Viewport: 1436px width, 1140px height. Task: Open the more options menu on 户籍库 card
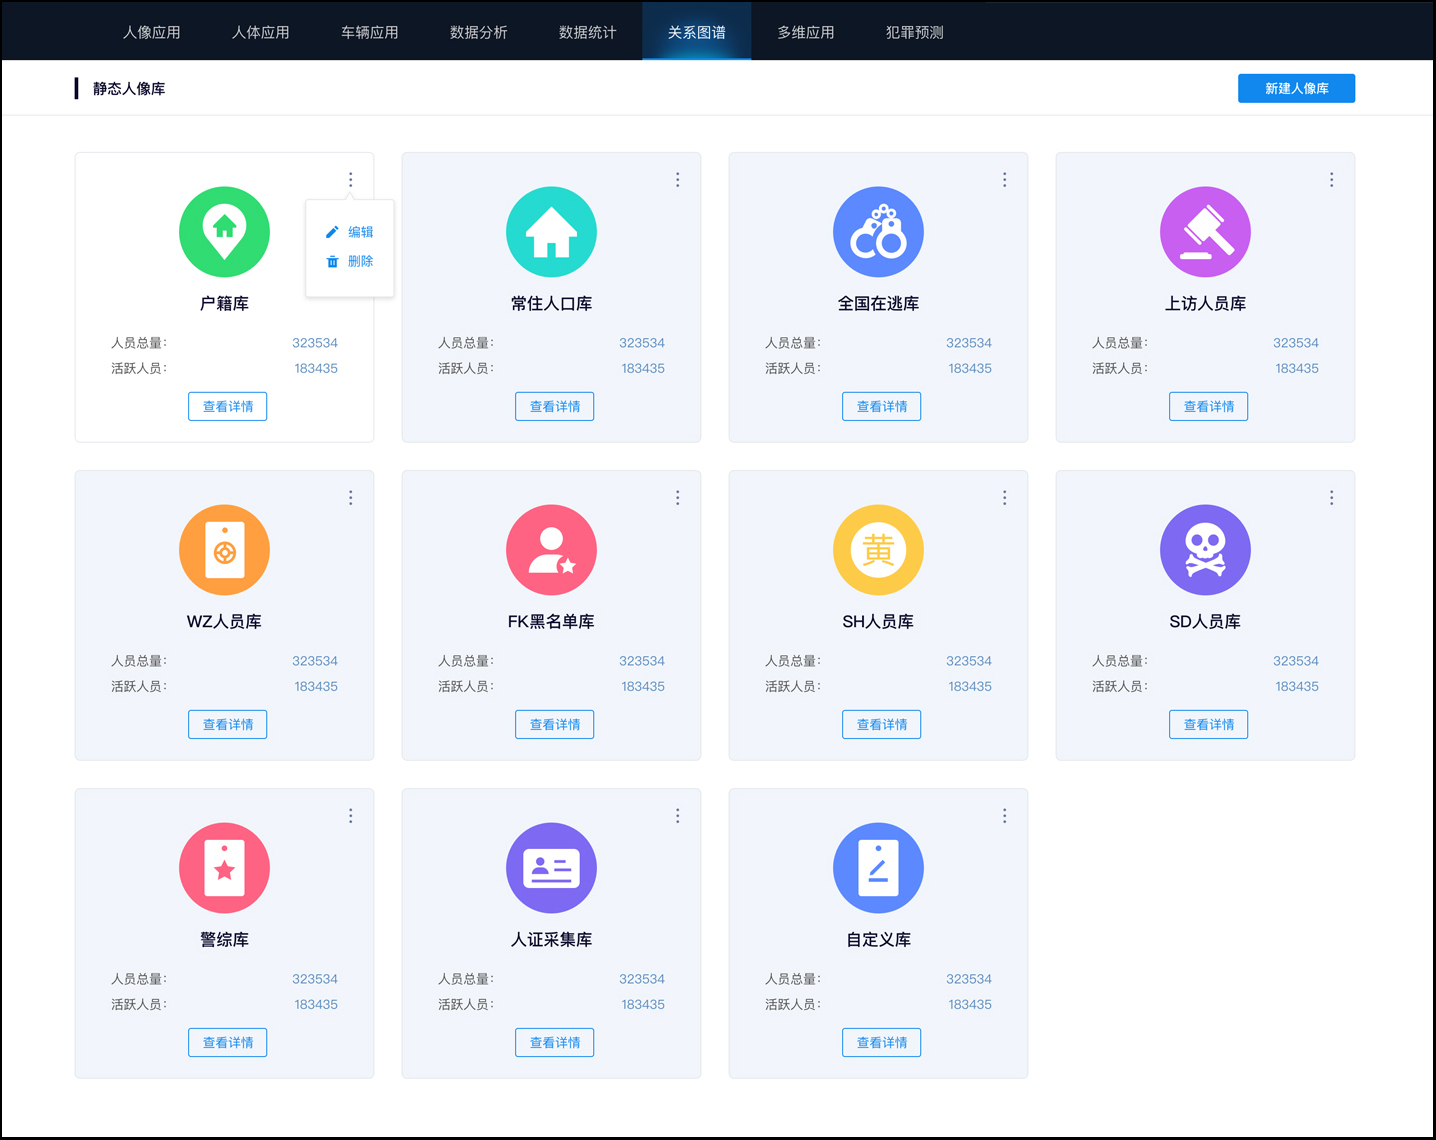coord(350,180)
